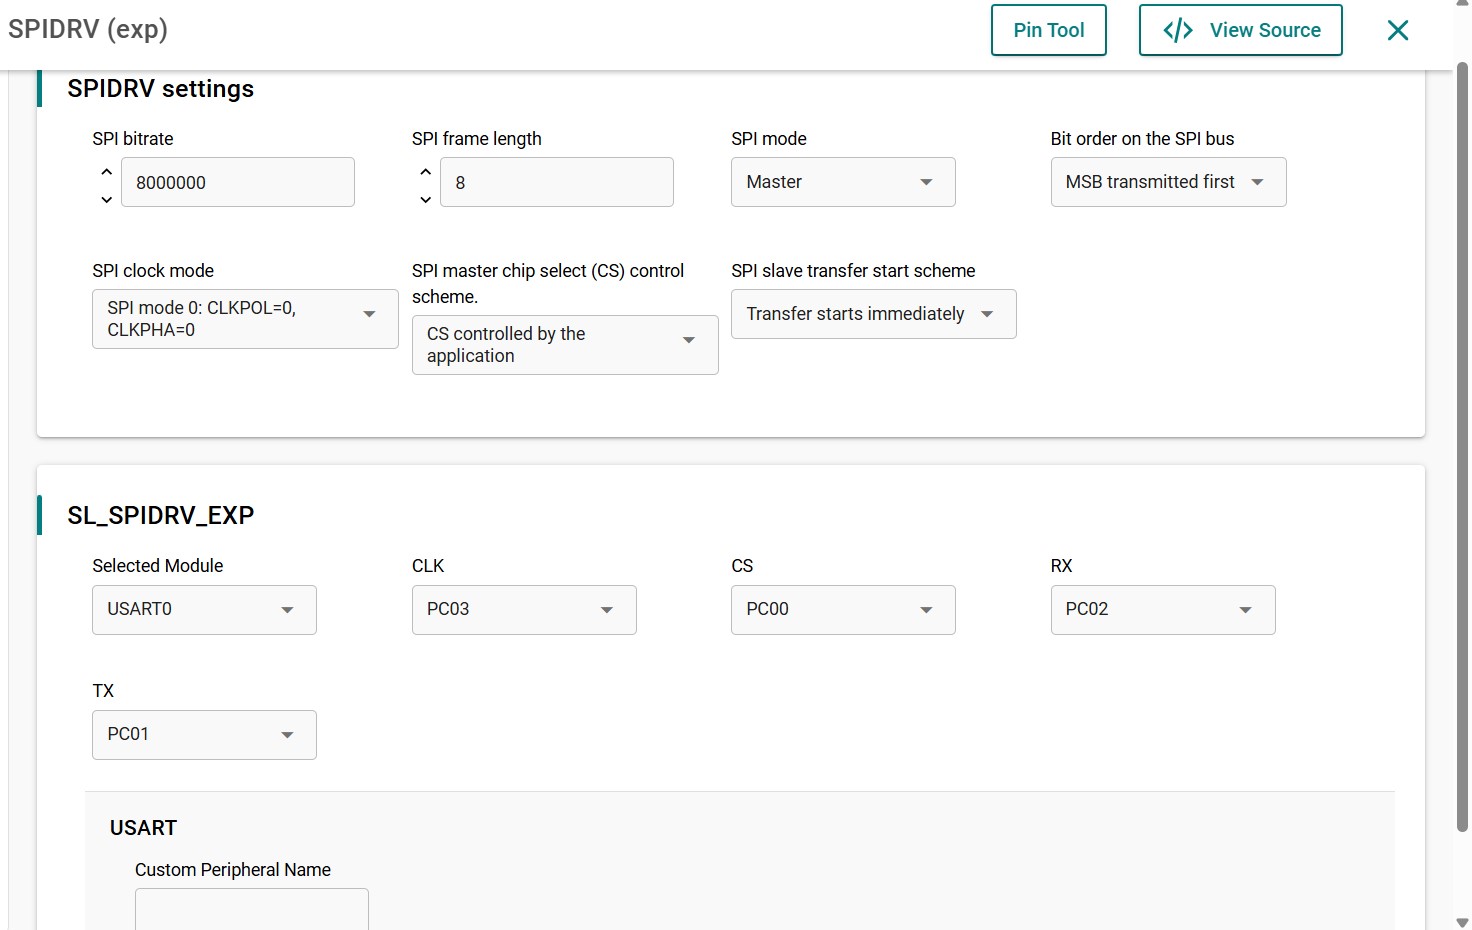Select SPI slave transfer start scheme
1472x930 pixels.
[x=874, y=314]
